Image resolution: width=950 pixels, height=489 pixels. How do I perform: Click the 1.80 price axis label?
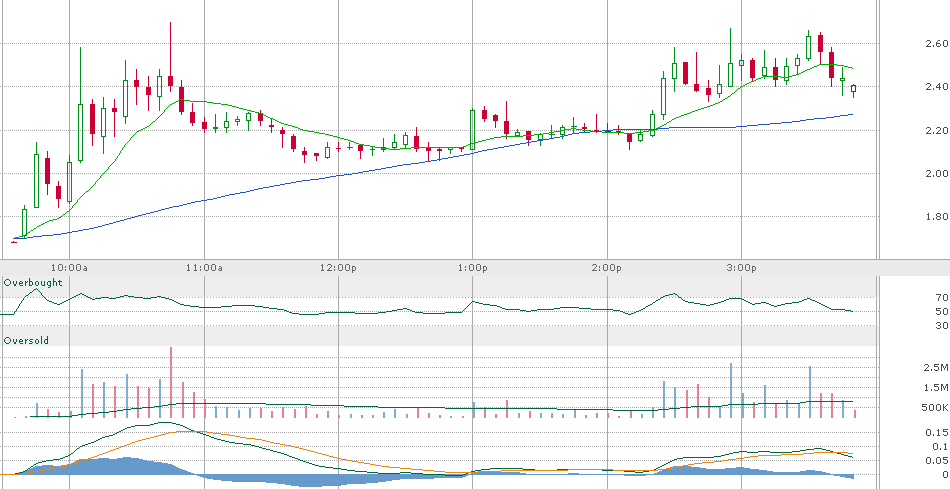tap(937, 216)
